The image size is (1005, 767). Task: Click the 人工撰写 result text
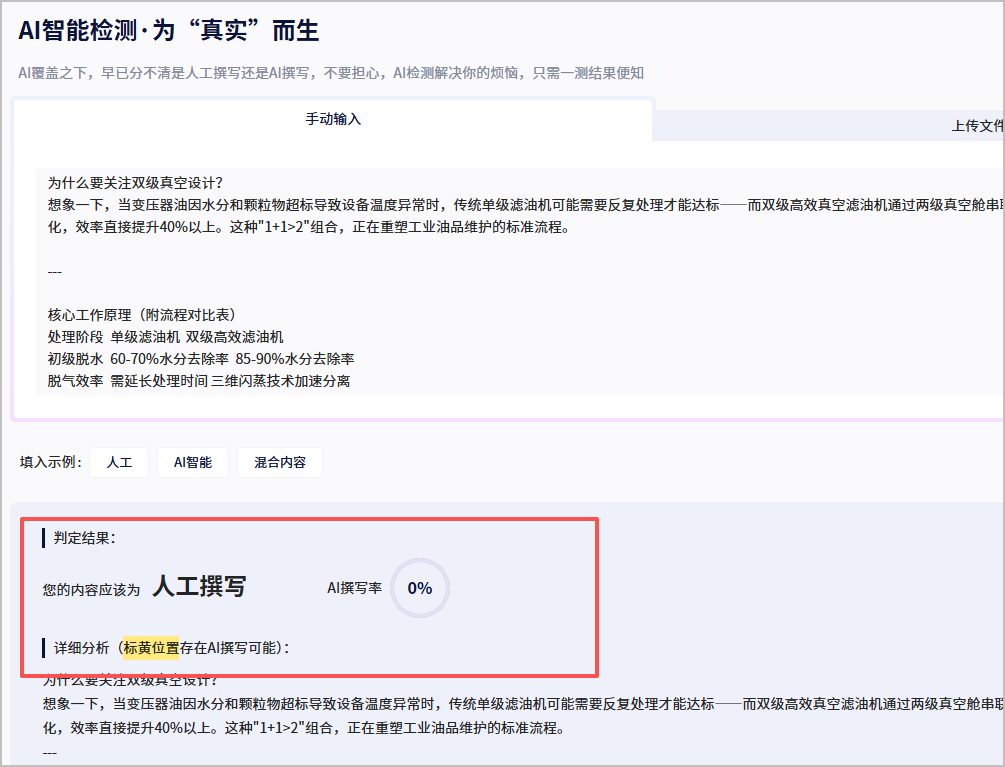[199, 587]
